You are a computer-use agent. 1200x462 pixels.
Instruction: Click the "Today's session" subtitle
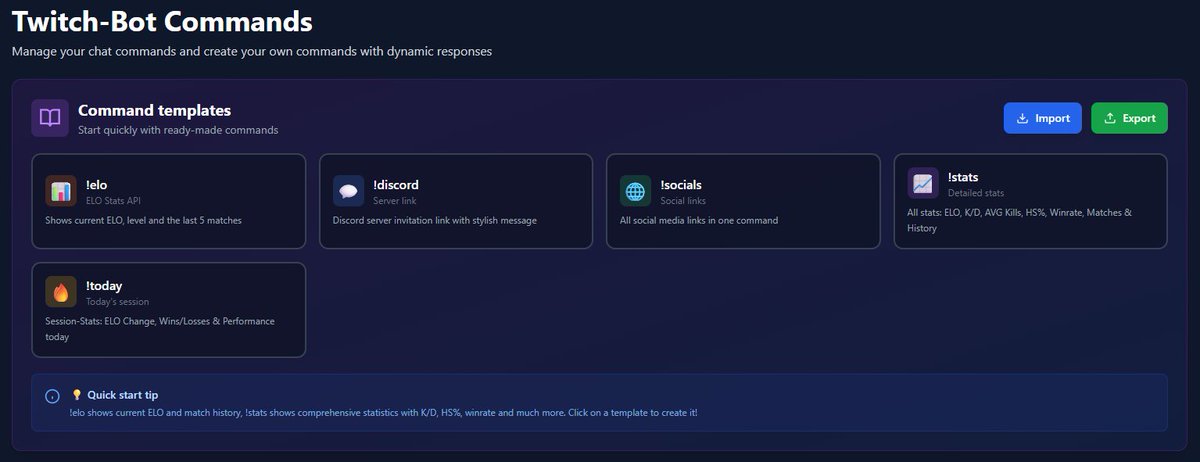click(x=117, y=301)
